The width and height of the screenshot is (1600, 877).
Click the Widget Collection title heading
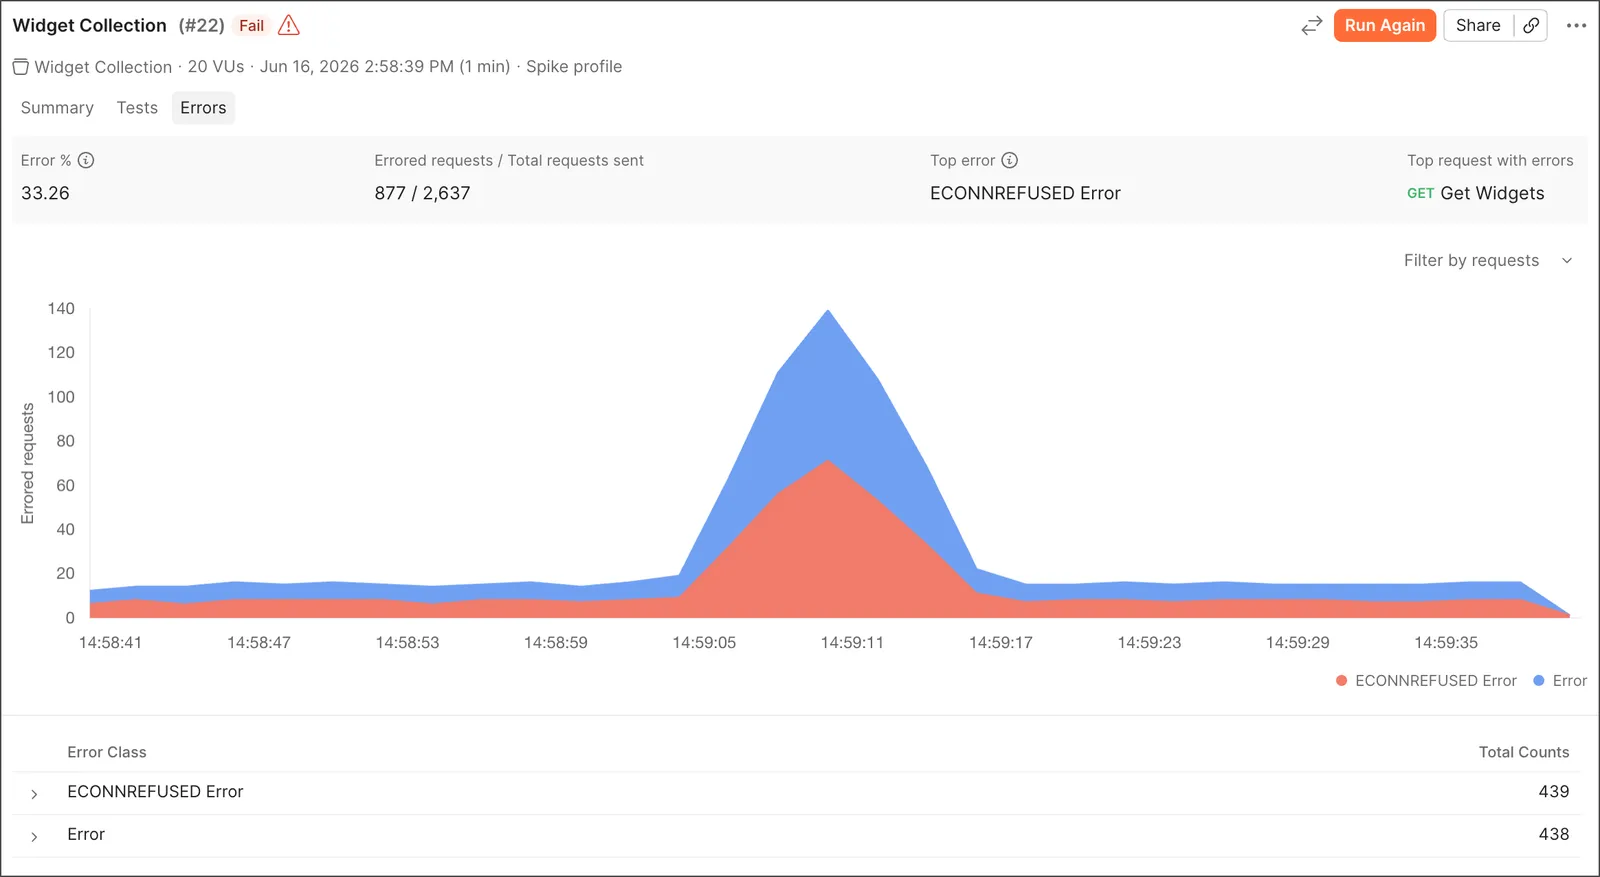tap(90, 26)
